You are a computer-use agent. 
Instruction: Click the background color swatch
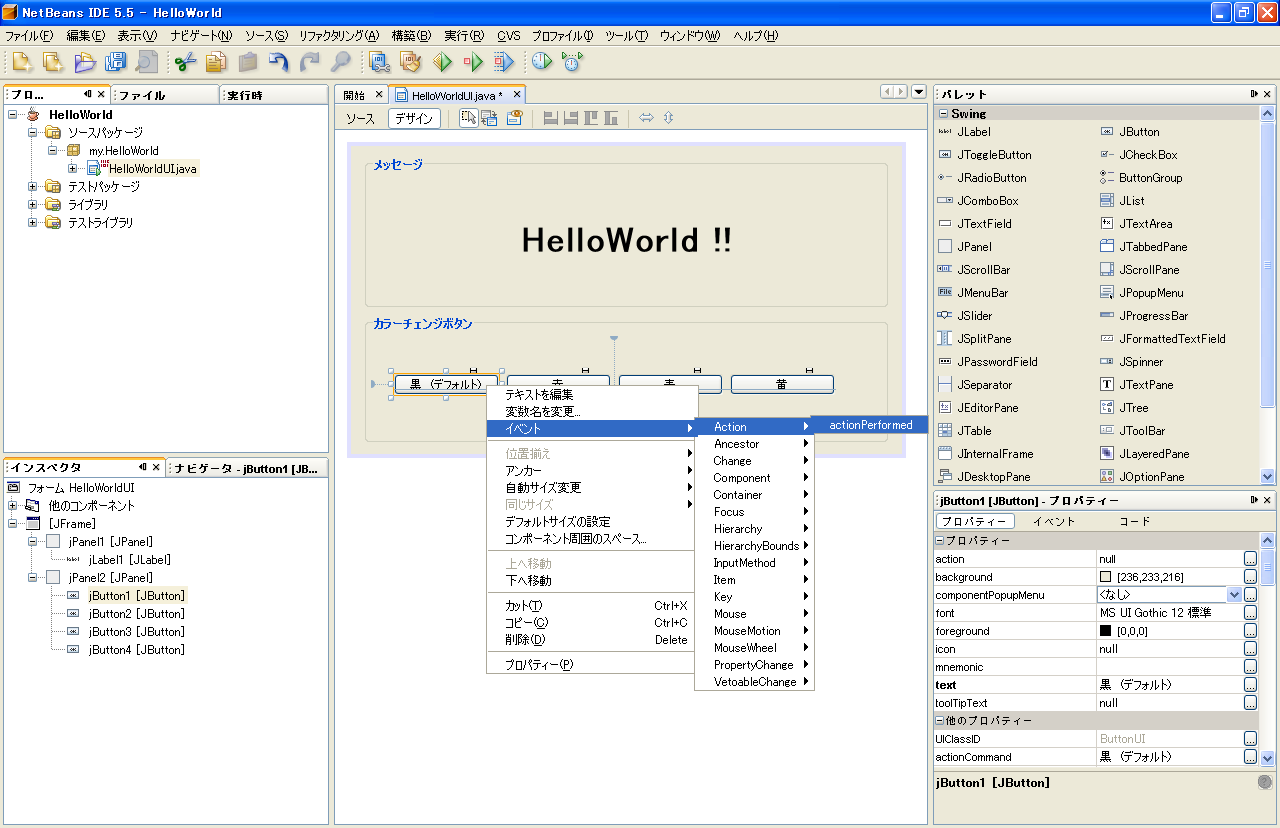(x=1105, y=577)
